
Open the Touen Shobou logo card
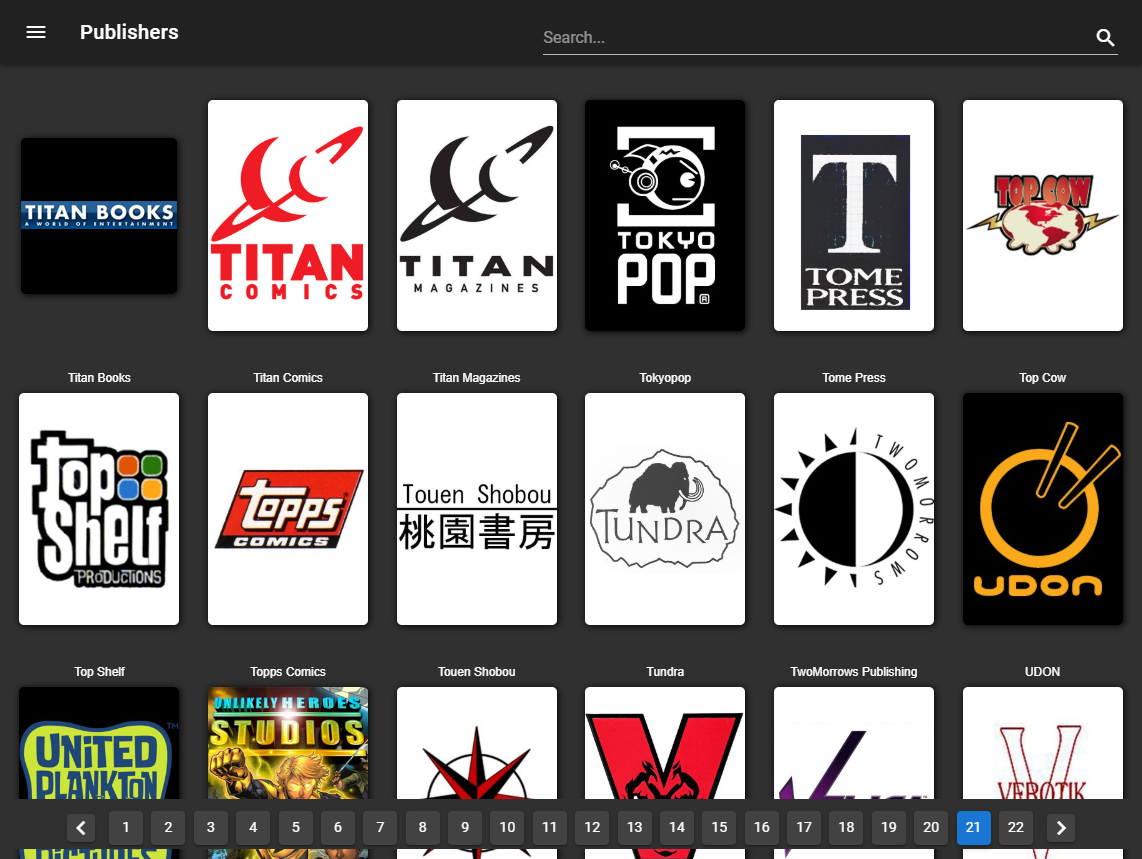point(476,509)
